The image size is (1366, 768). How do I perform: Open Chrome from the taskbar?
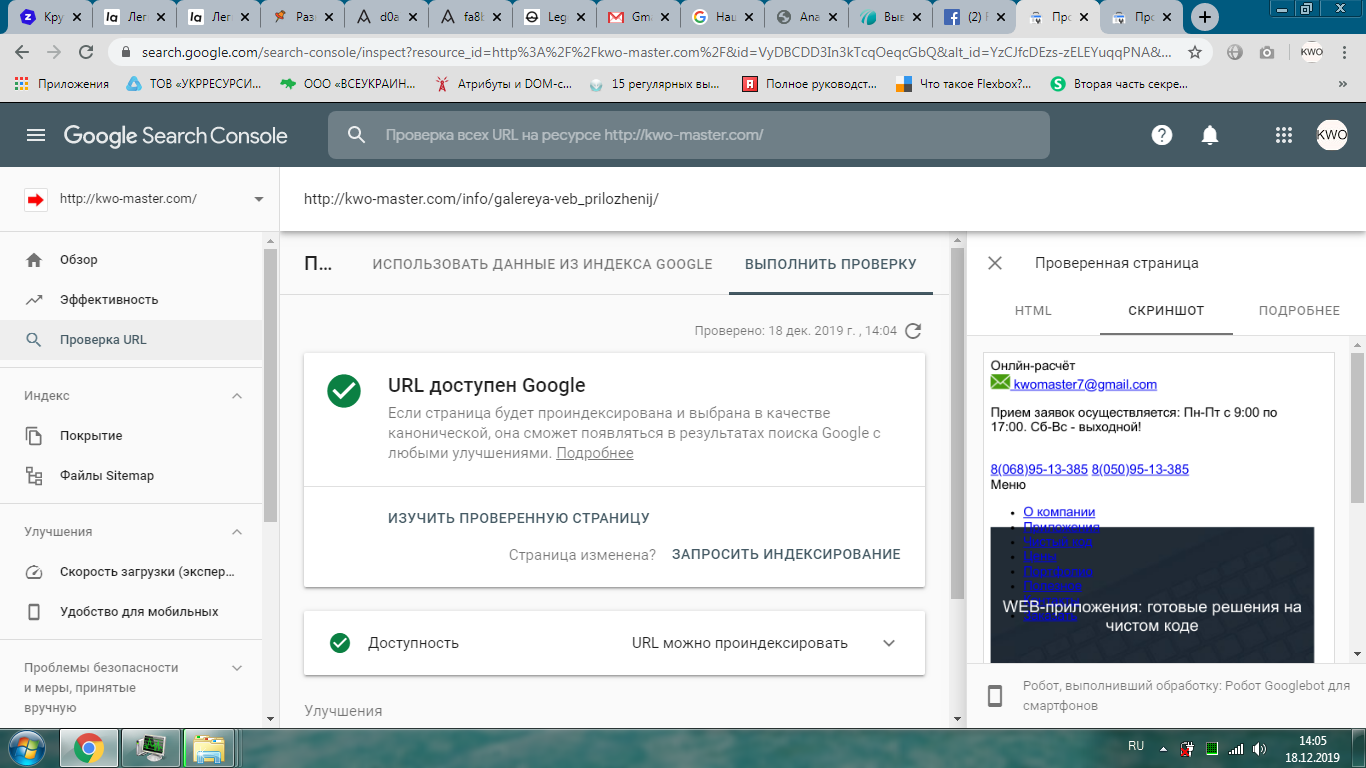pyautogui.click(x=89, y=748)
